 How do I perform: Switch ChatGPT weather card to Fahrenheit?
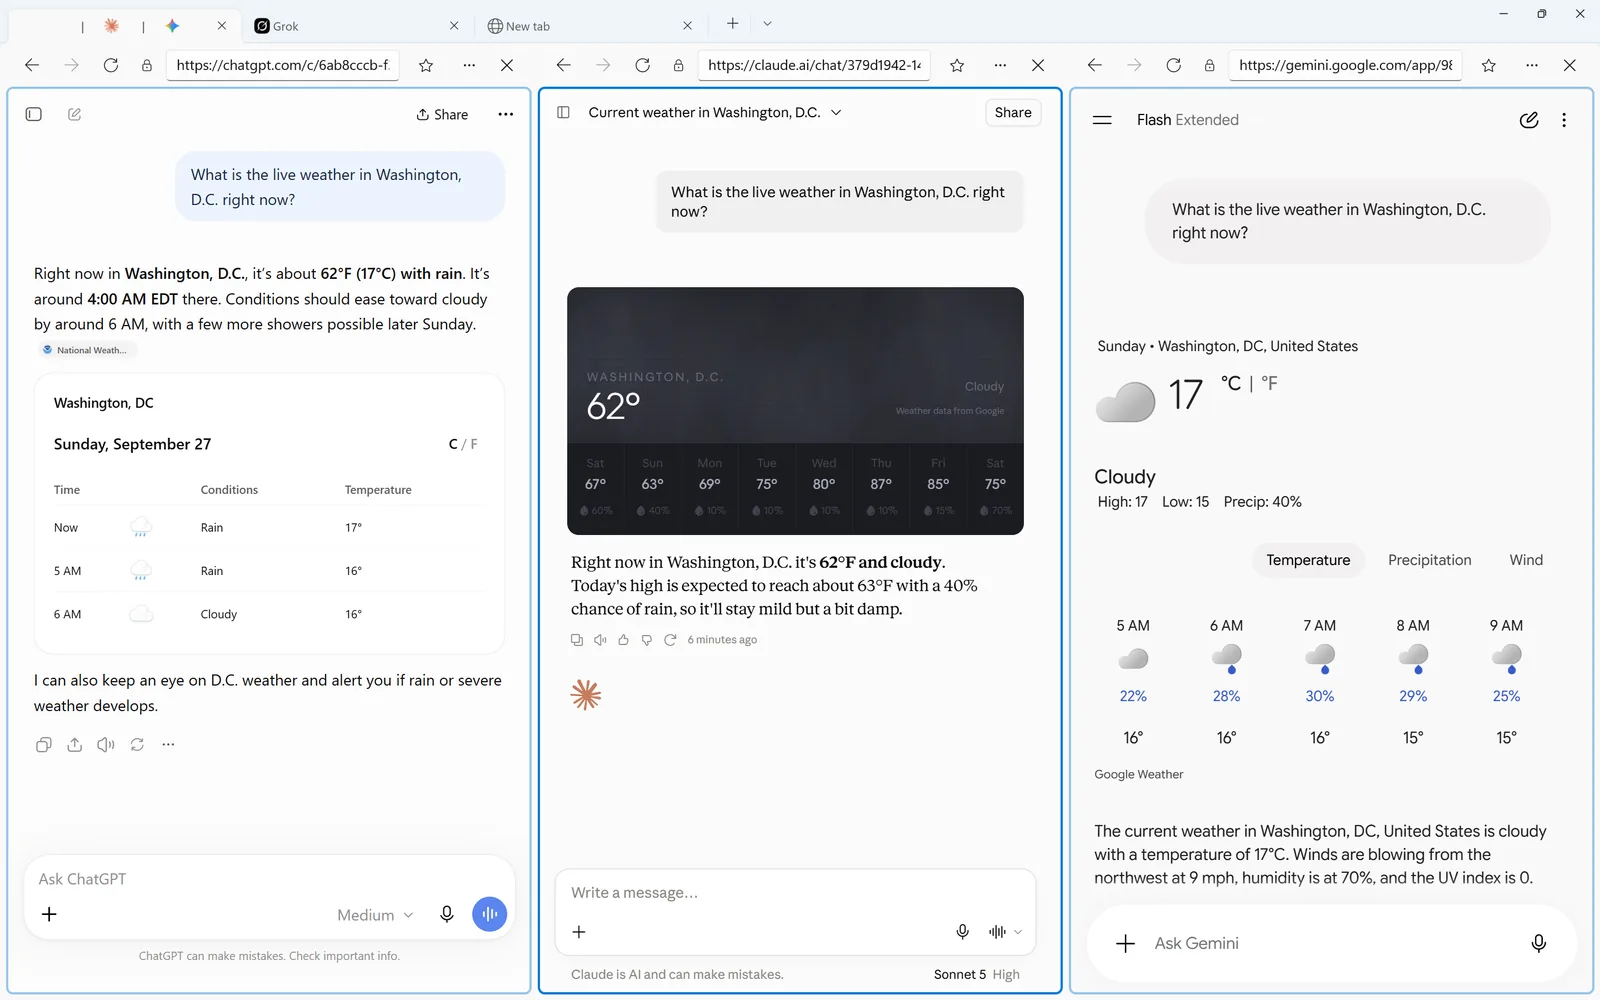point(474,444)
